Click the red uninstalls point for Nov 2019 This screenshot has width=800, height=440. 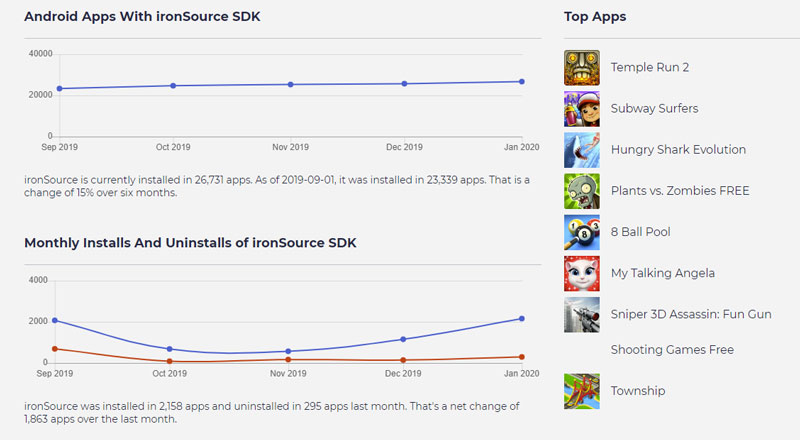tap(288, 359)
